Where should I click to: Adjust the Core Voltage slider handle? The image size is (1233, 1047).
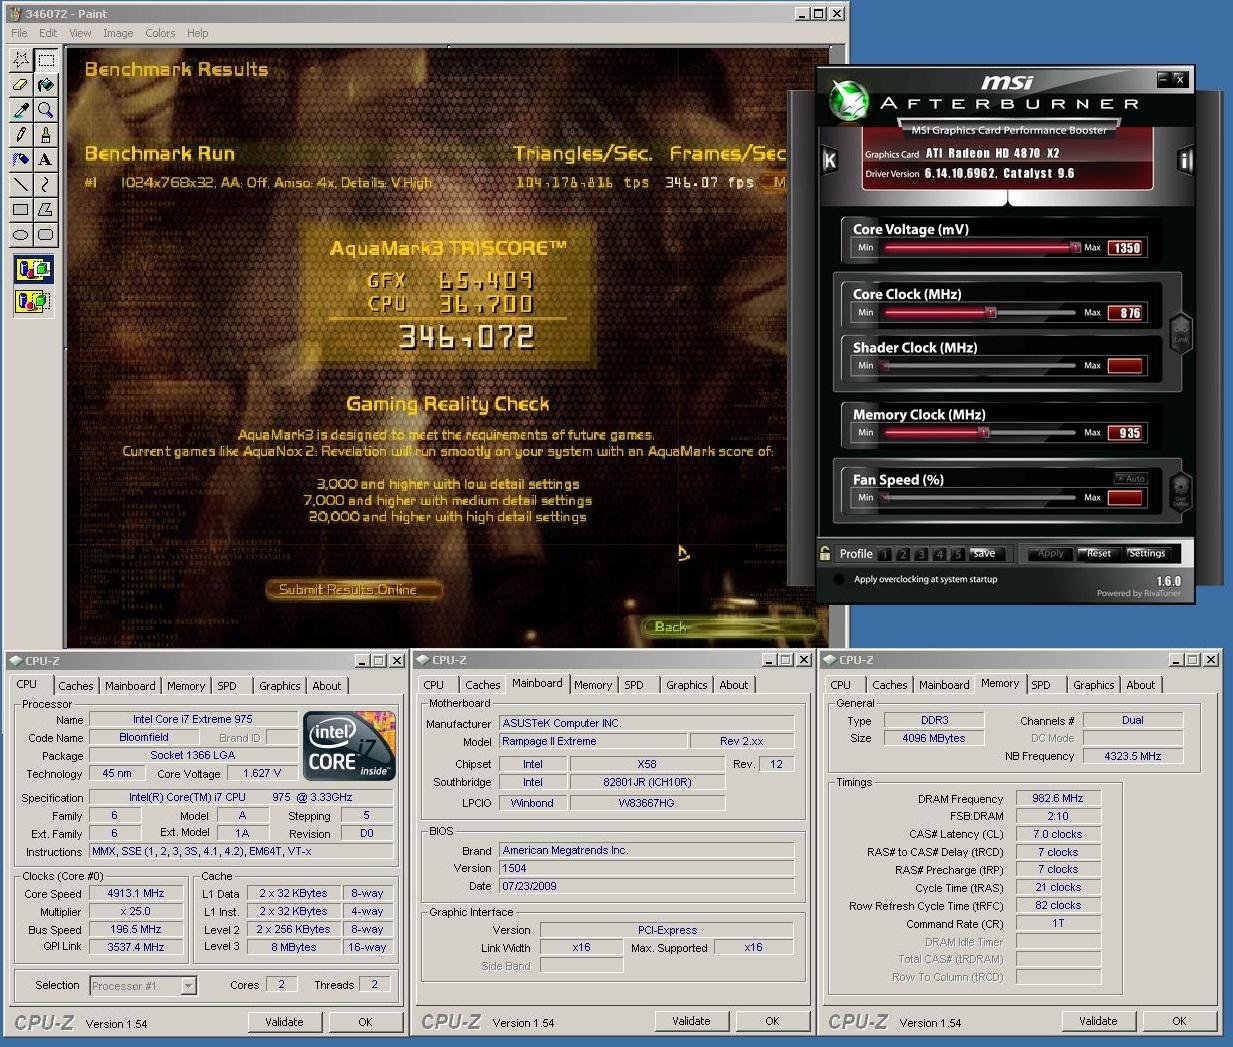pyautogui.click(x=1076, y=247)
